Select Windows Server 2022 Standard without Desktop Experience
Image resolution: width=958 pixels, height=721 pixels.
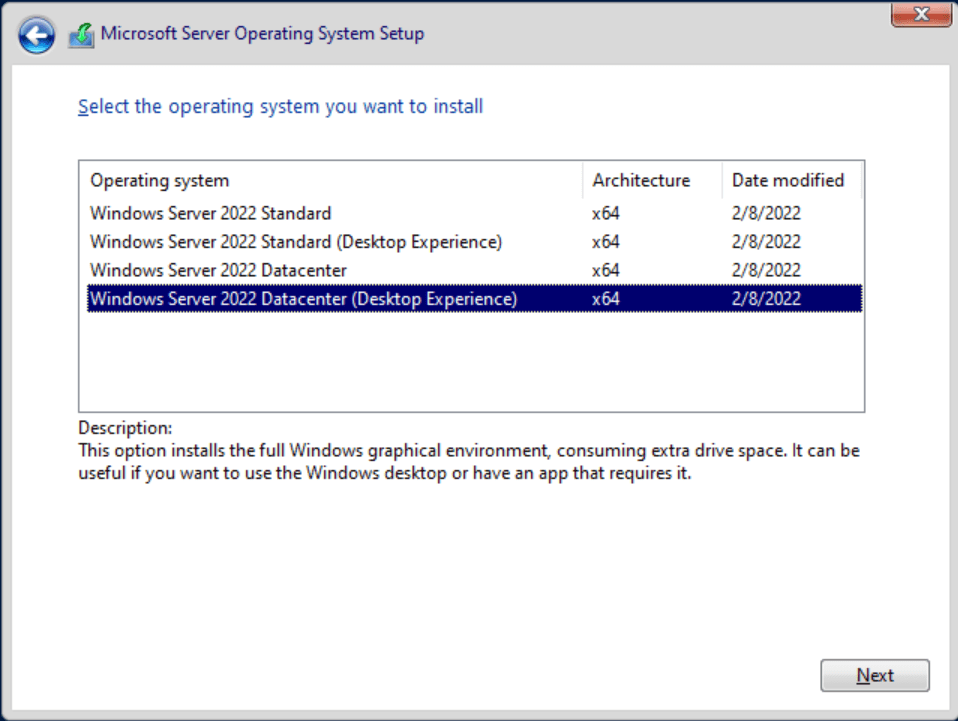tap(474, 213)
